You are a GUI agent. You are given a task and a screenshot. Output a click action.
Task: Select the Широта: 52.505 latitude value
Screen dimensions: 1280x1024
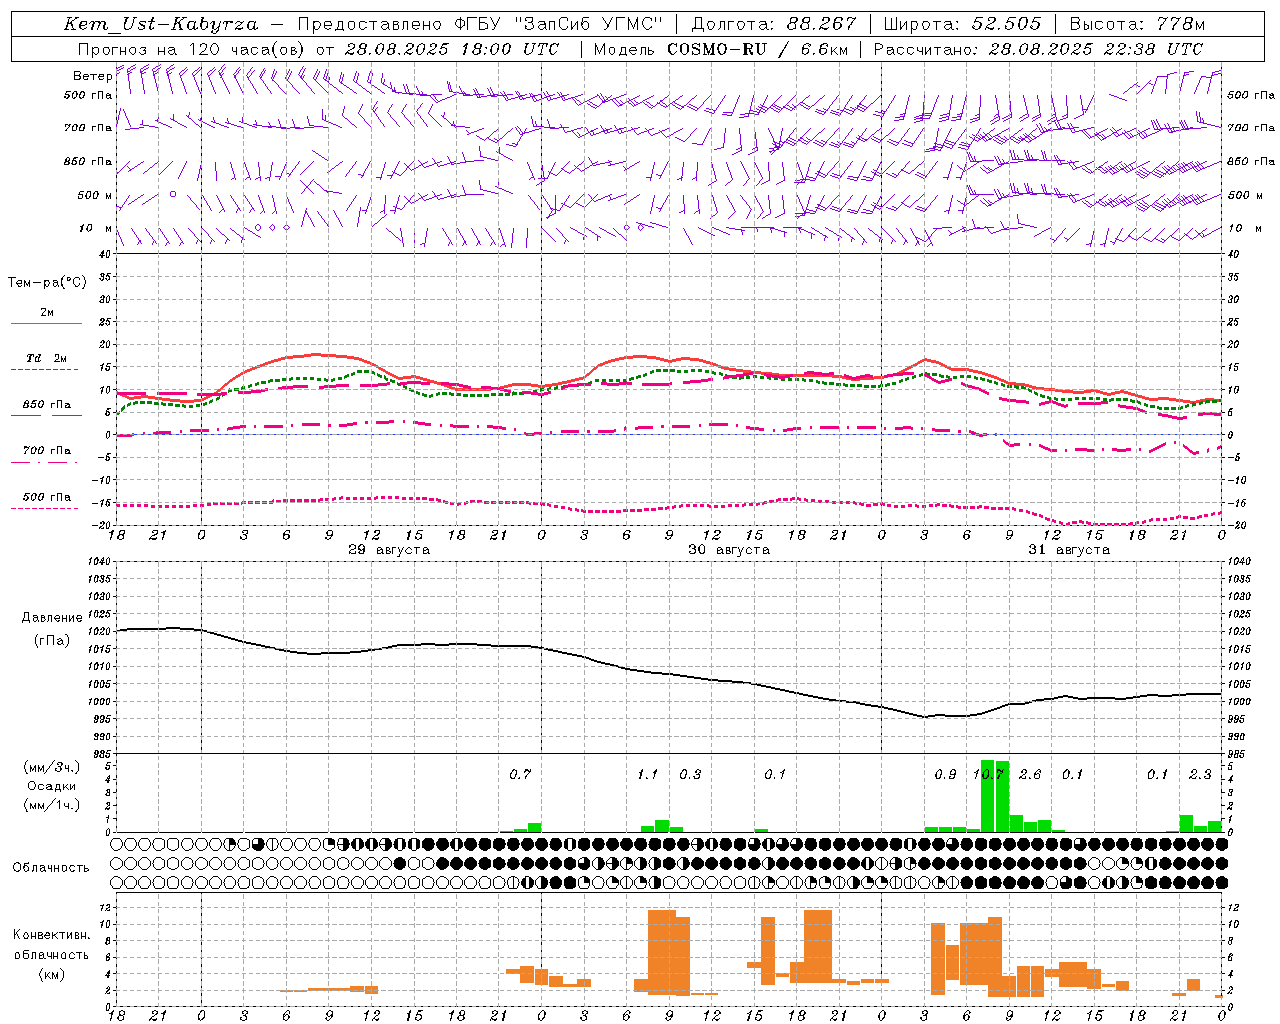pyautogui.click(x=962, y=24)
